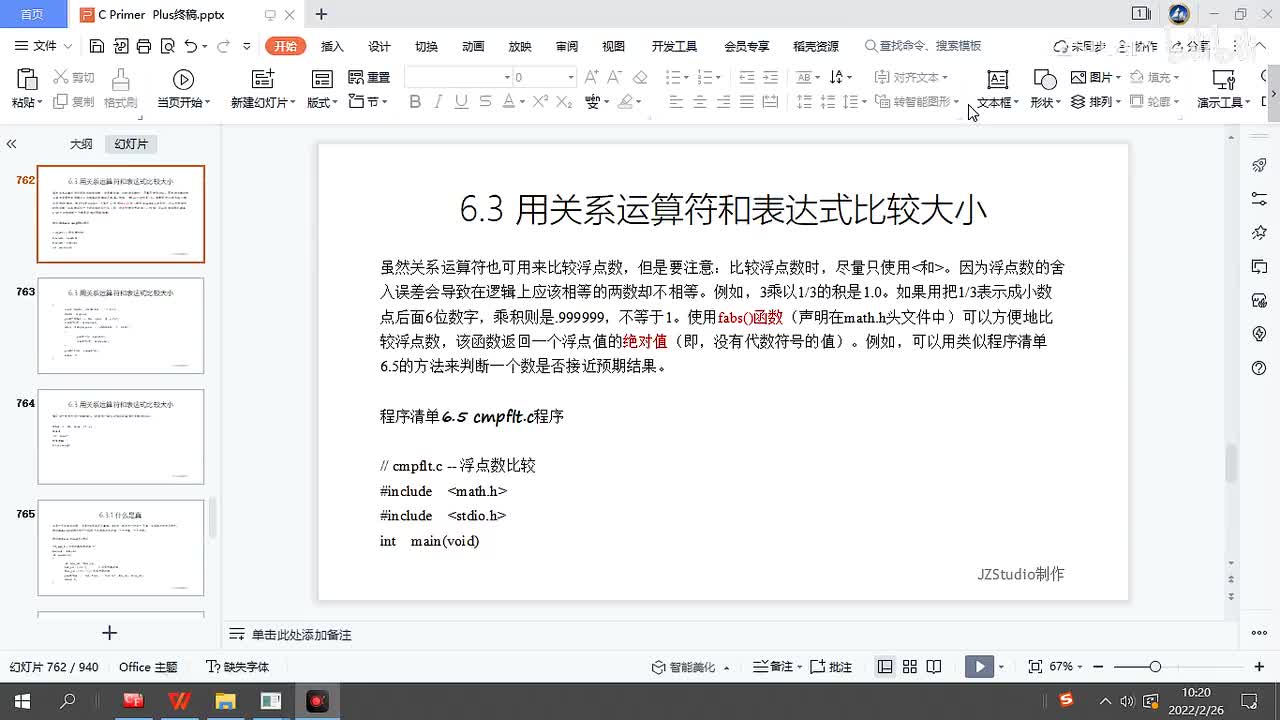Click 批注 comment button in status bar
The height and width of the screenshot is (720, 1280).
pos(830,666)
